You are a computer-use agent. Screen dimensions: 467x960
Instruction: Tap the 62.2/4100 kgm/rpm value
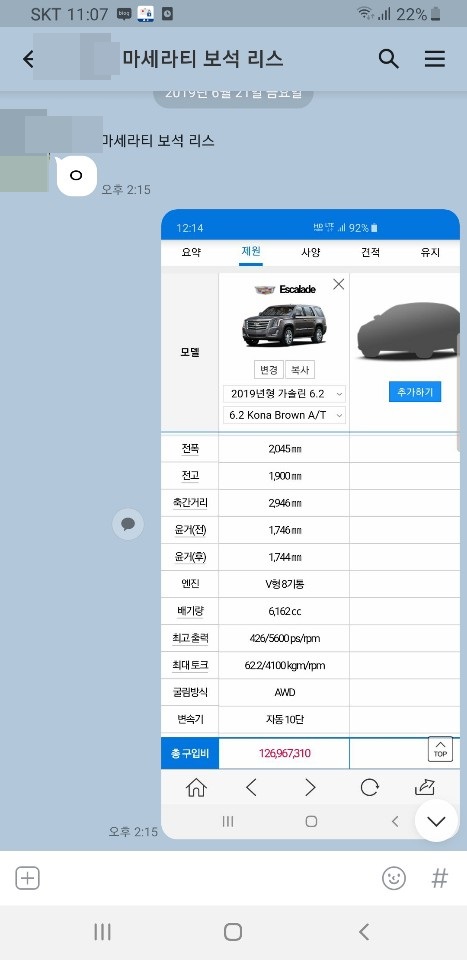click(x=285, y=666)
